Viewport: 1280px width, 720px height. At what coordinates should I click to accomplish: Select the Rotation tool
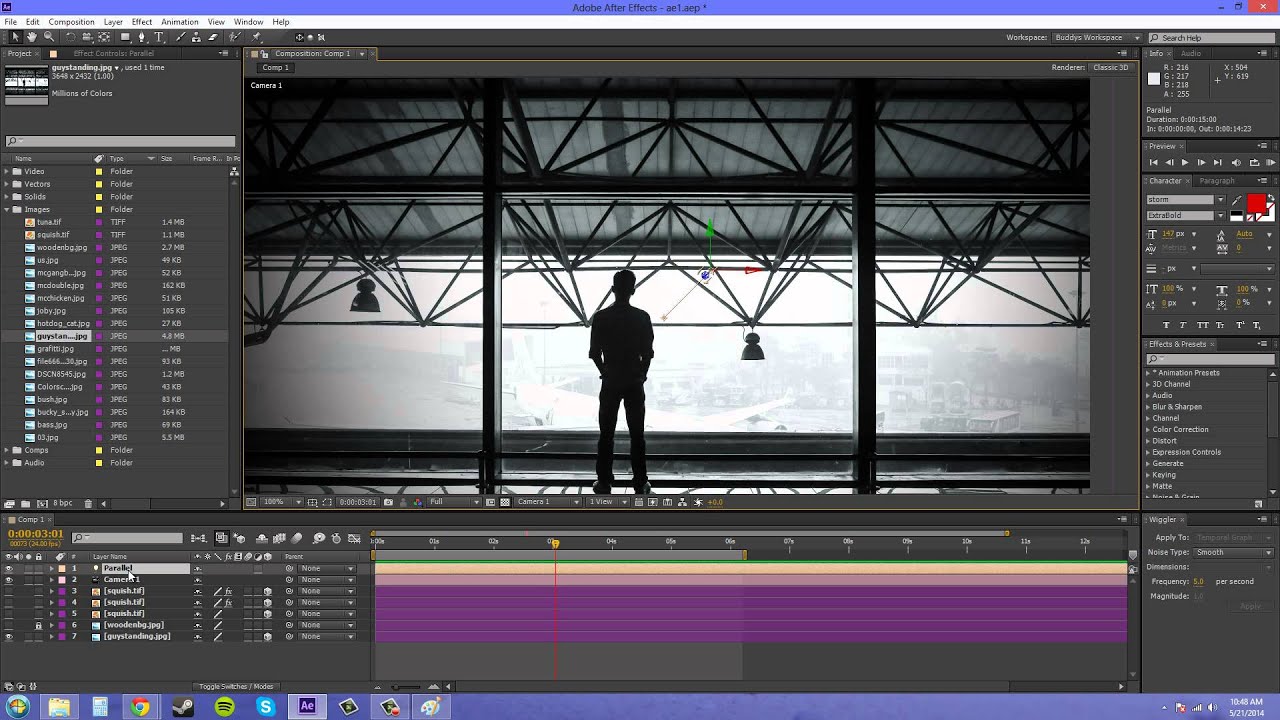[x=71, y=37]
